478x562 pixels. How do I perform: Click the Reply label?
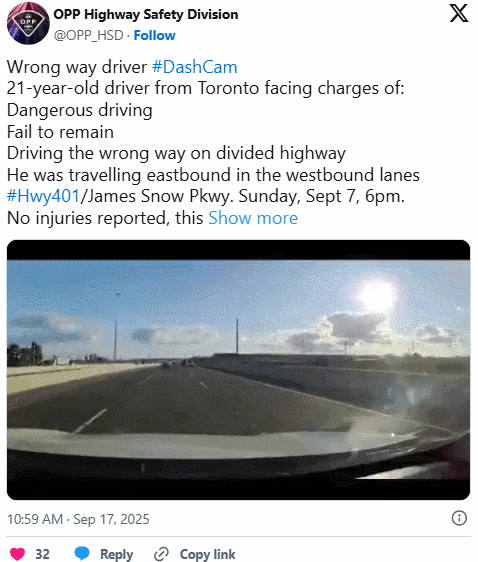click(116, 554)
